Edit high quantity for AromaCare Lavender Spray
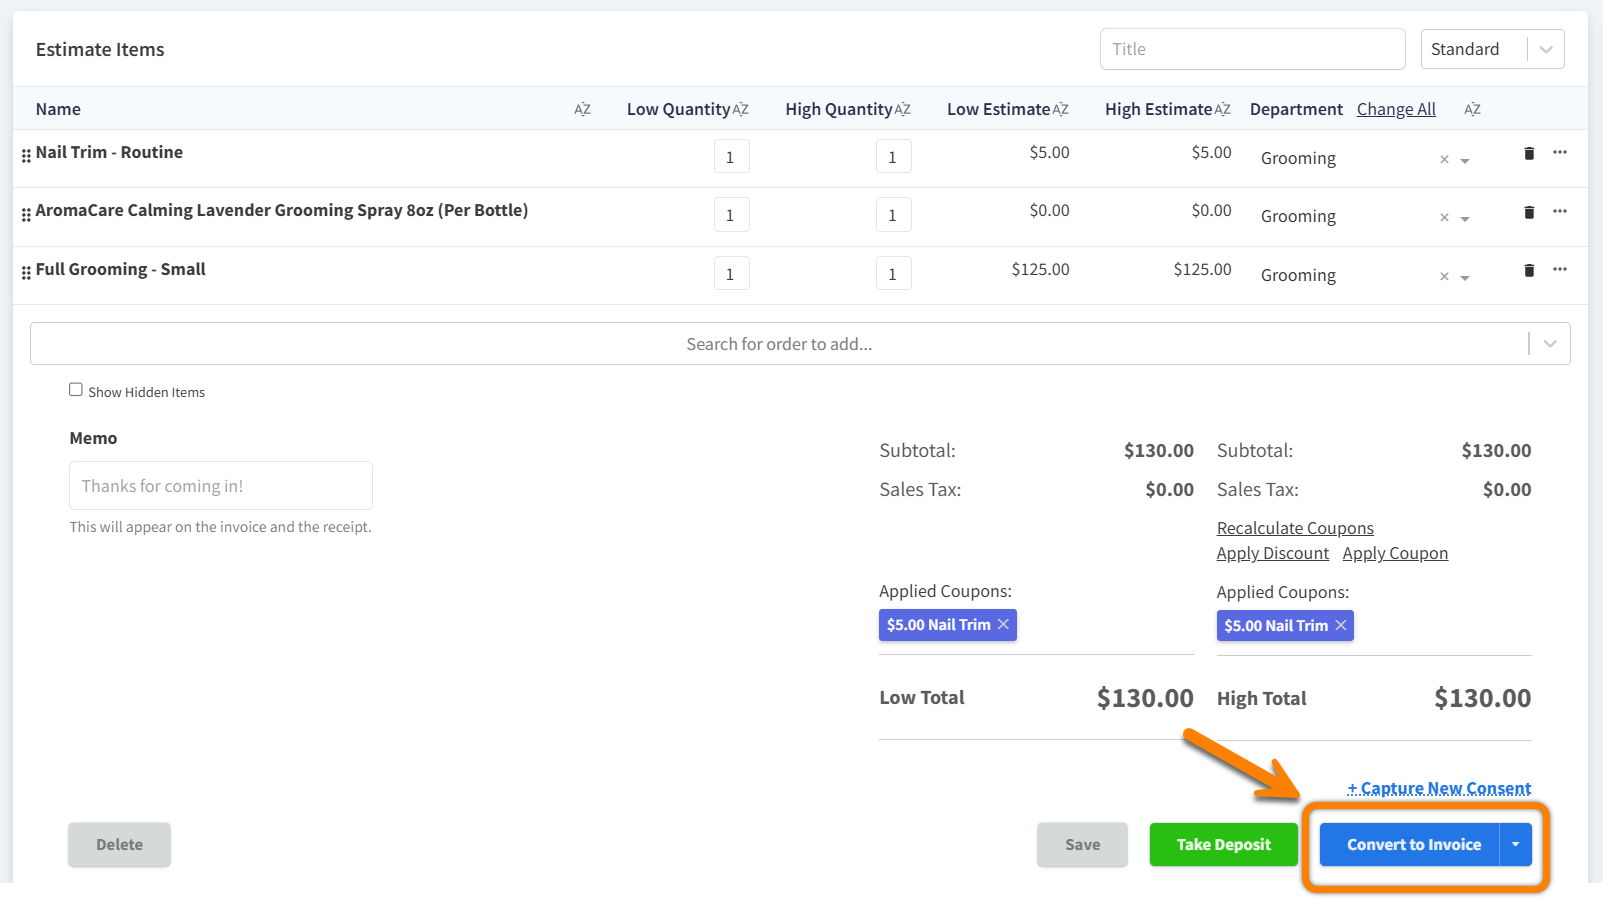1603x899 pixels. click(894, 215)
